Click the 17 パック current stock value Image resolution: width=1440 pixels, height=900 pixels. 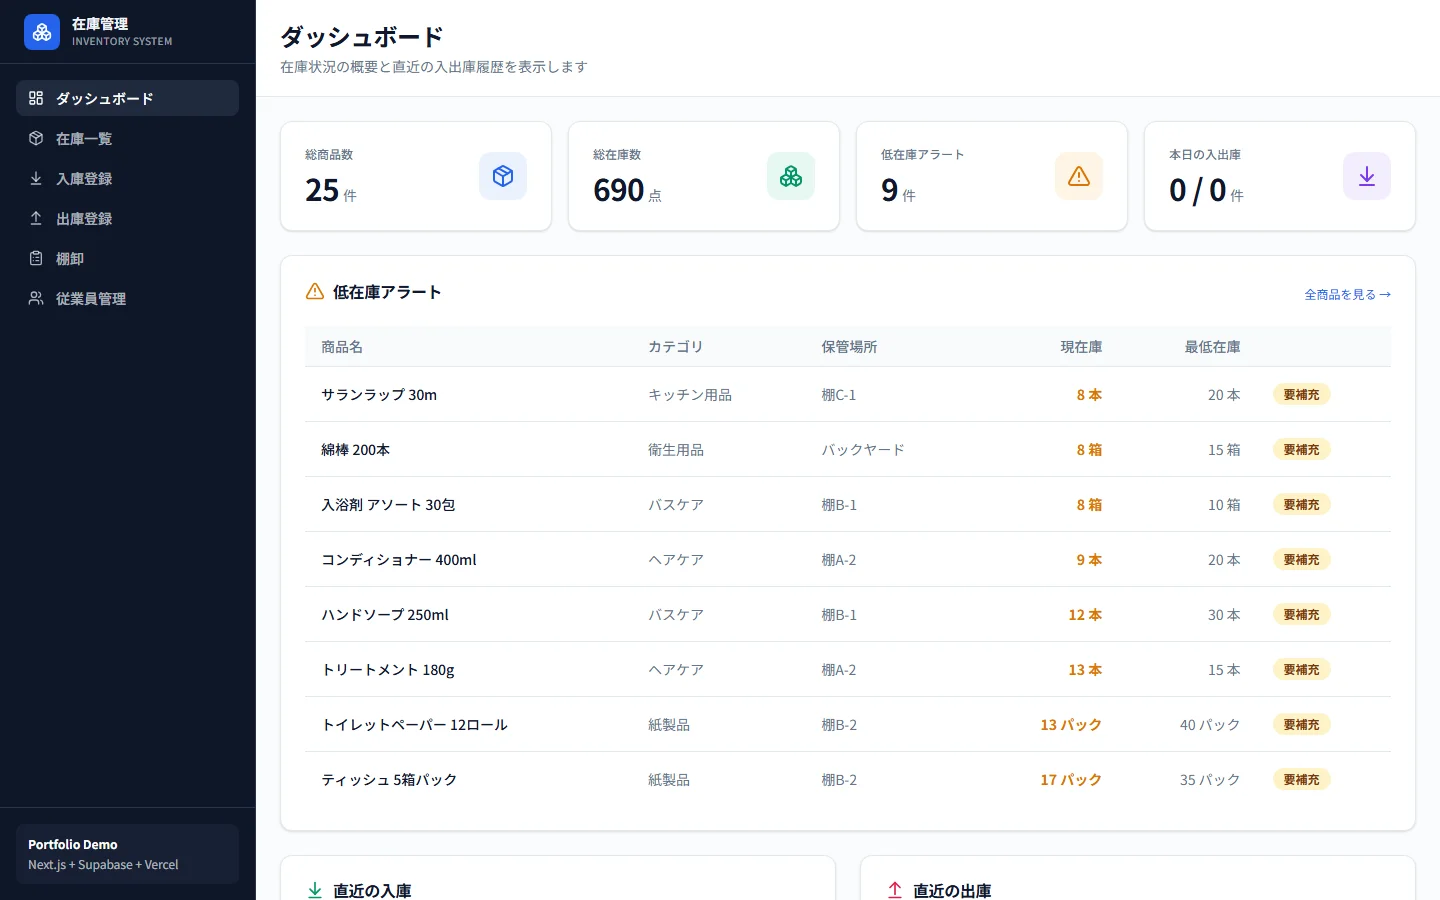(x=1071, y=780)
